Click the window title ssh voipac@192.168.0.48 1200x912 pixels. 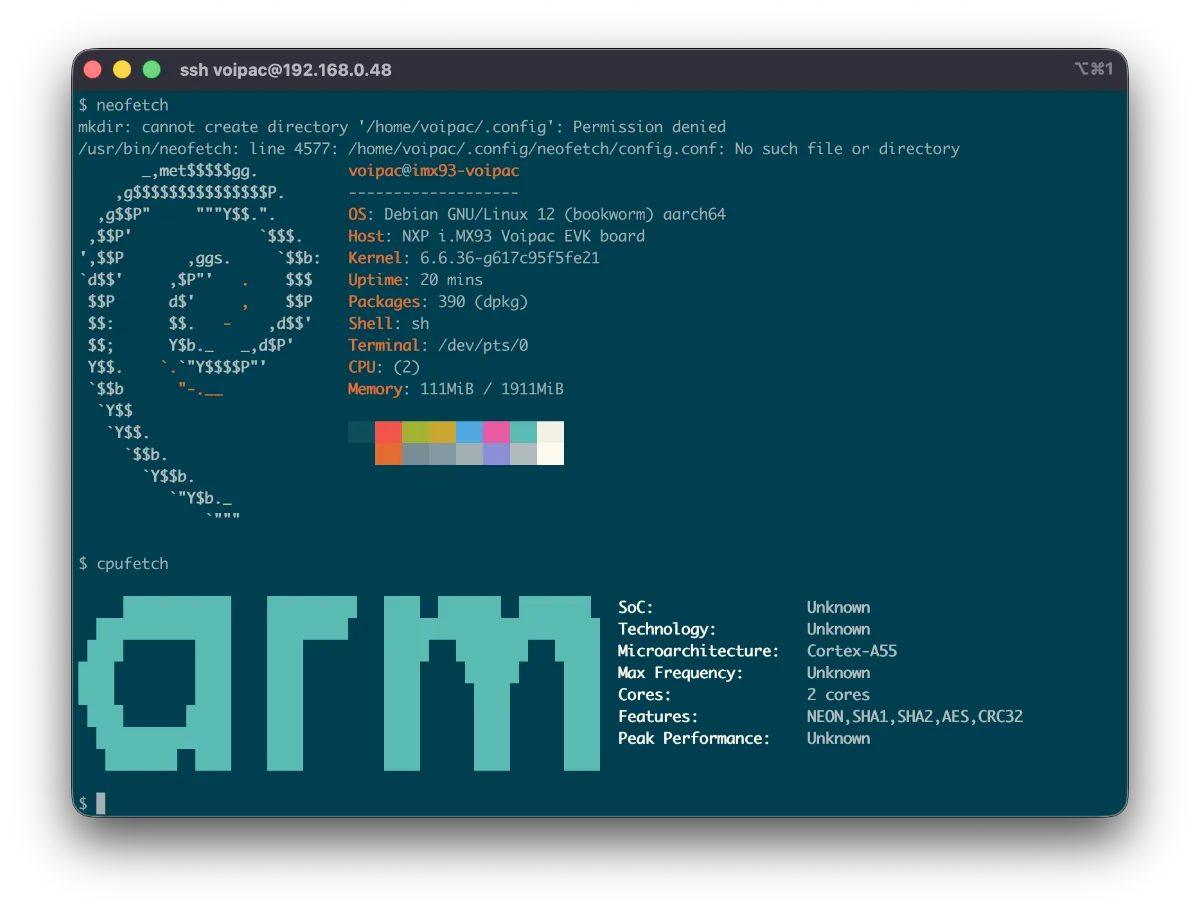[x=285, y=70]
